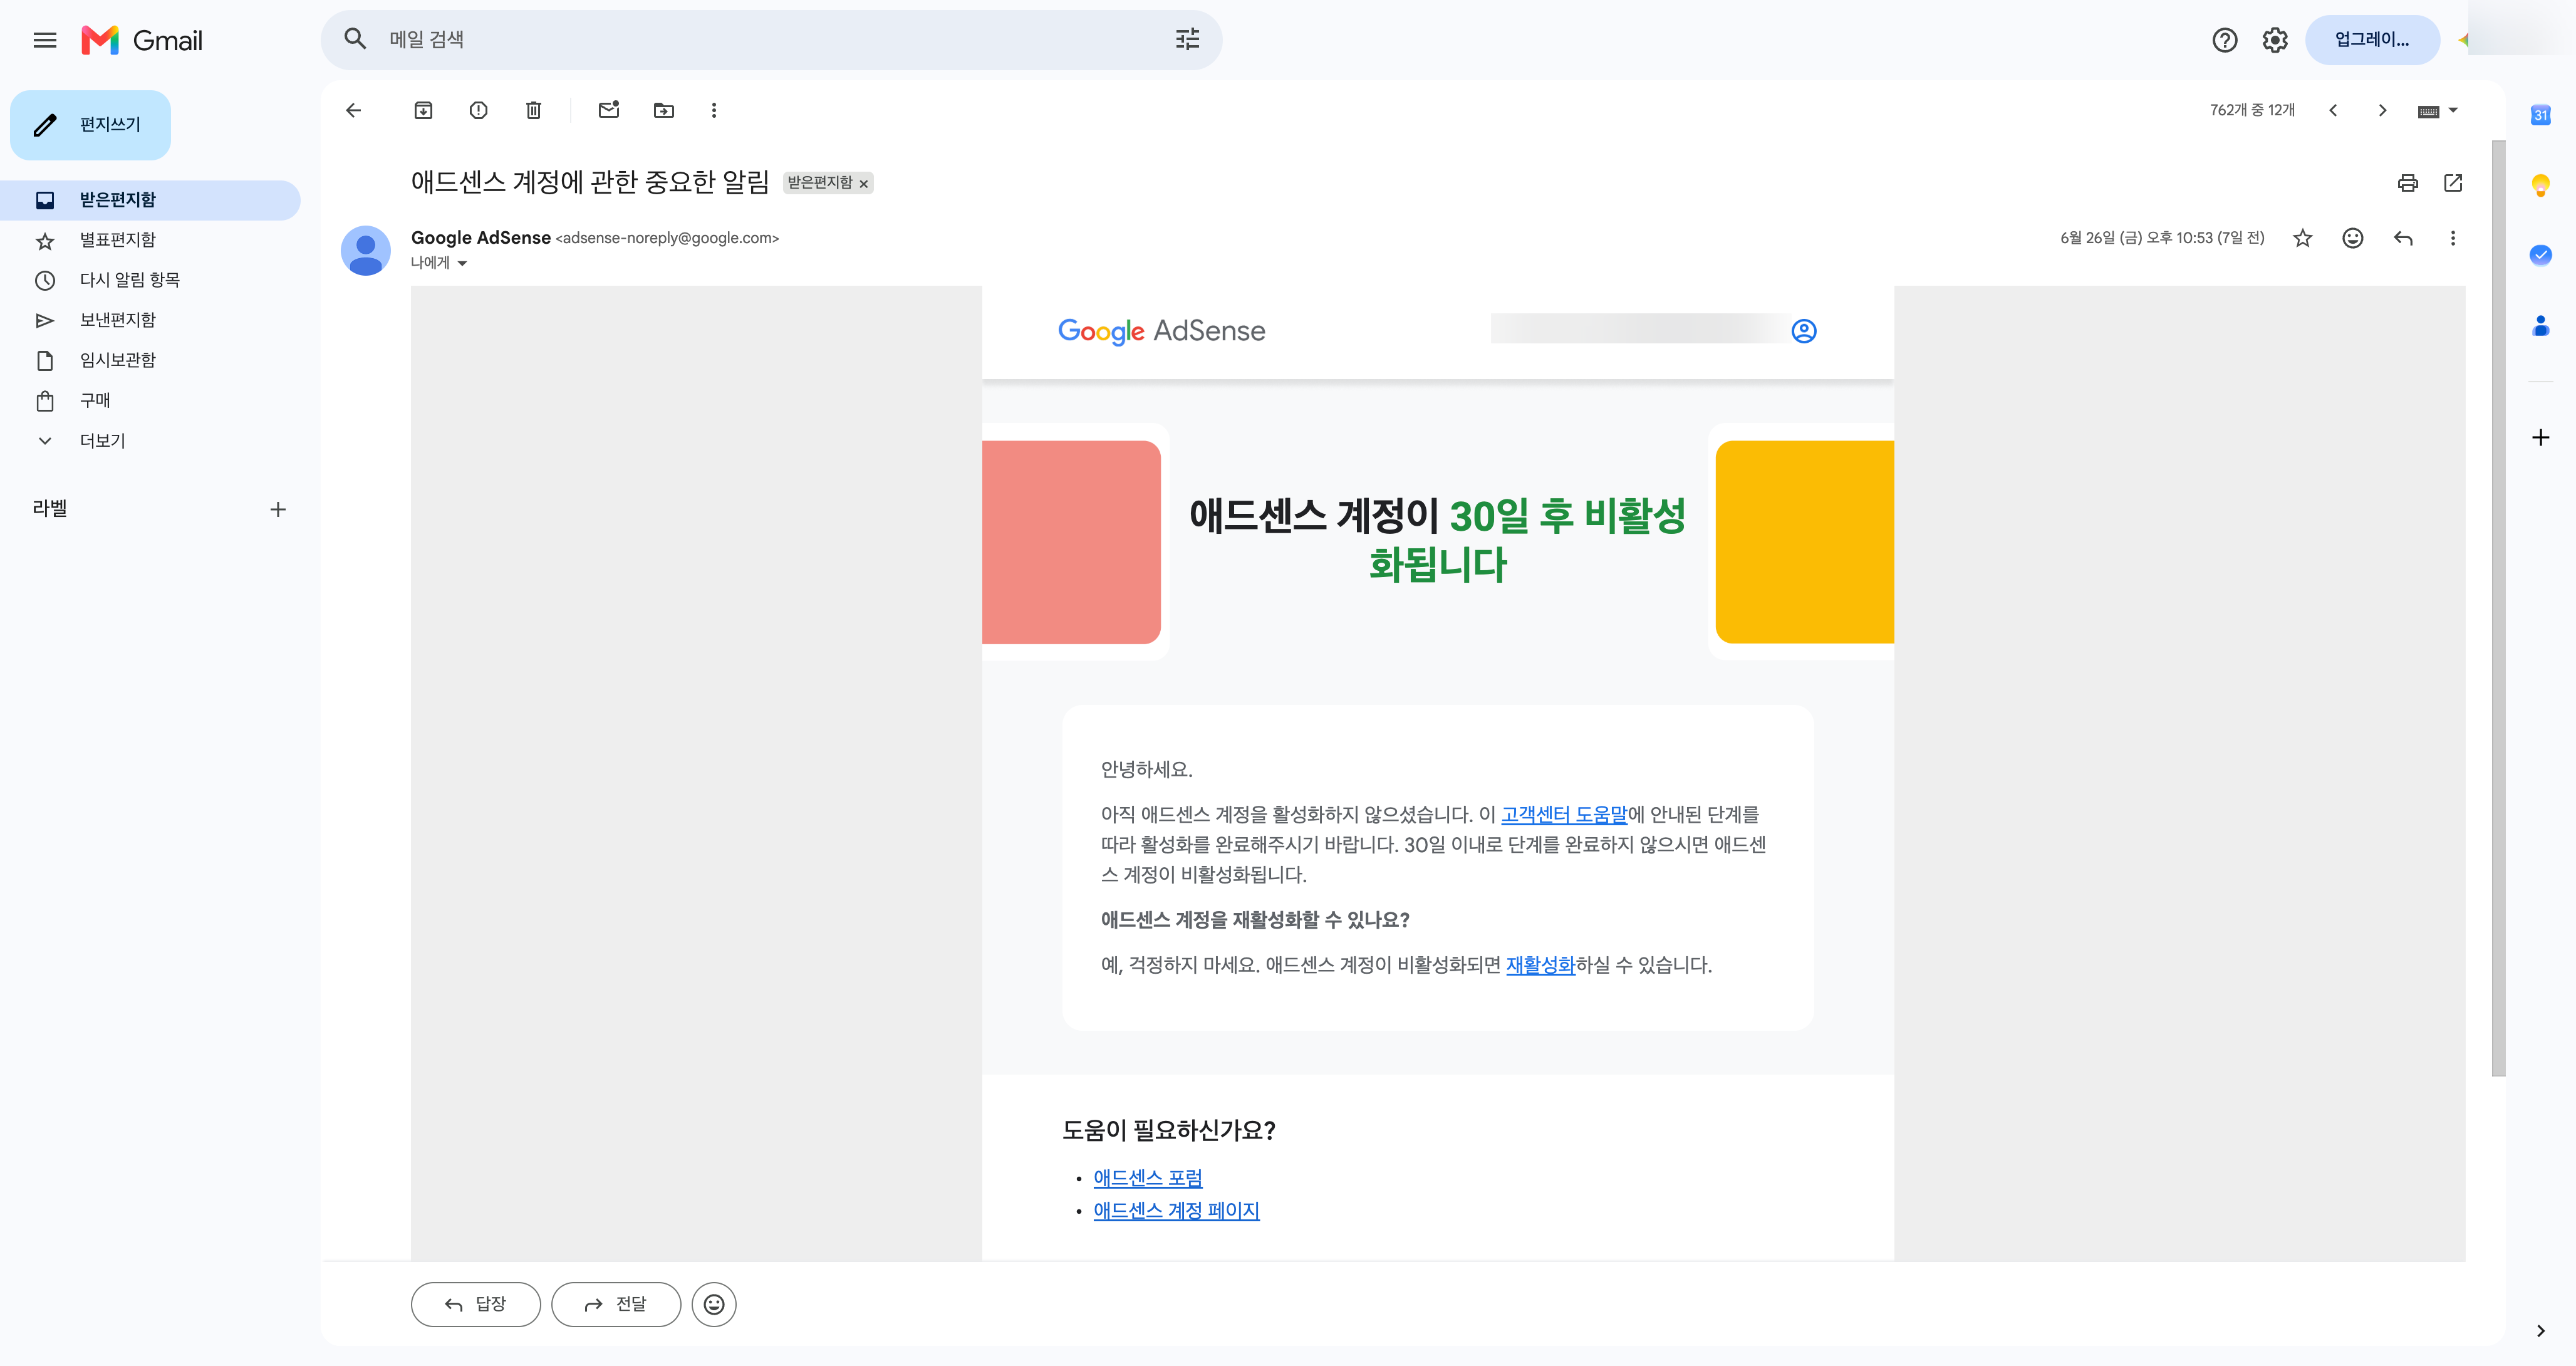Open Google Calendar side panel
Image resolution: width=2576 pixels, height=1366 pixels.
point(2541,115)
